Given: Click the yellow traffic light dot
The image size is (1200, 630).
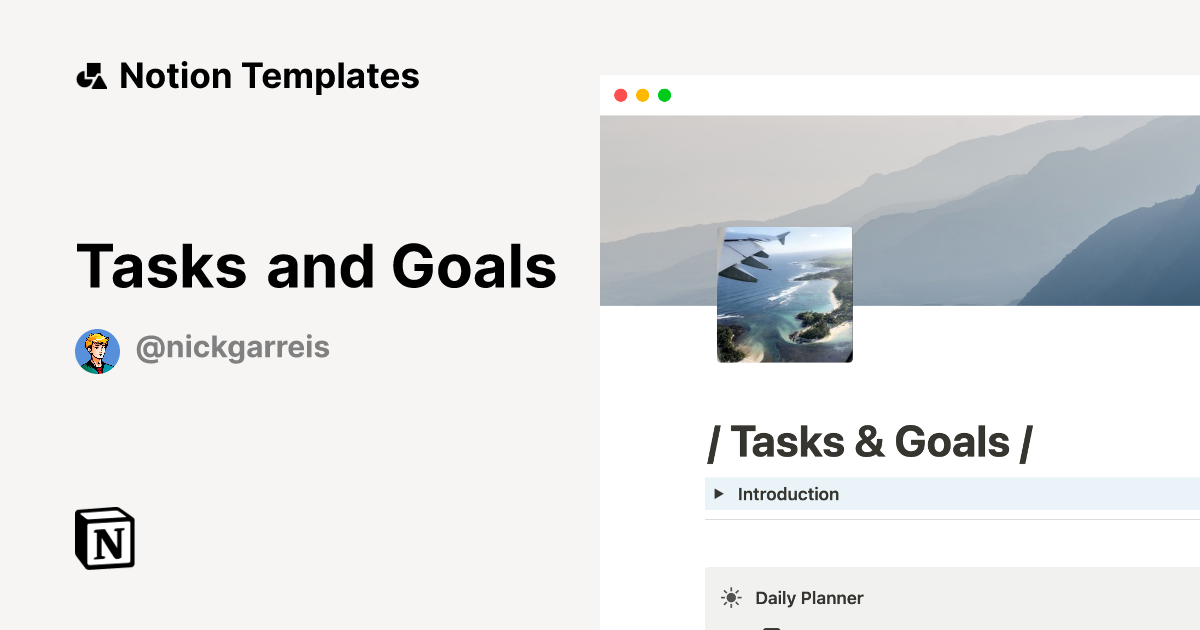Looking at the screenshot, I should pos(643,95).
